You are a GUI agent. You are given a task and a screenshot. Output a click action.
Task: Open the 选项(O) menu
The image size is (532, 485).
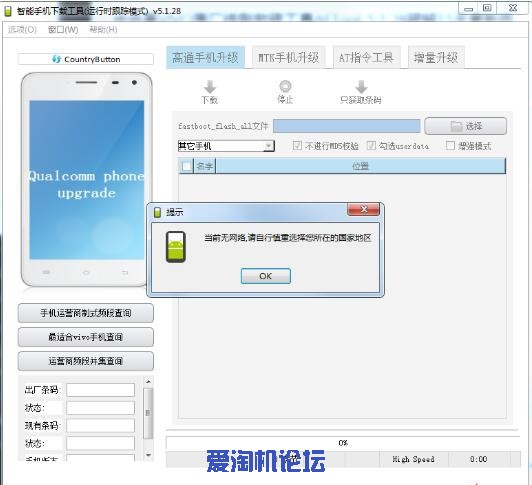pyautogui.click(x=22, y=30)
